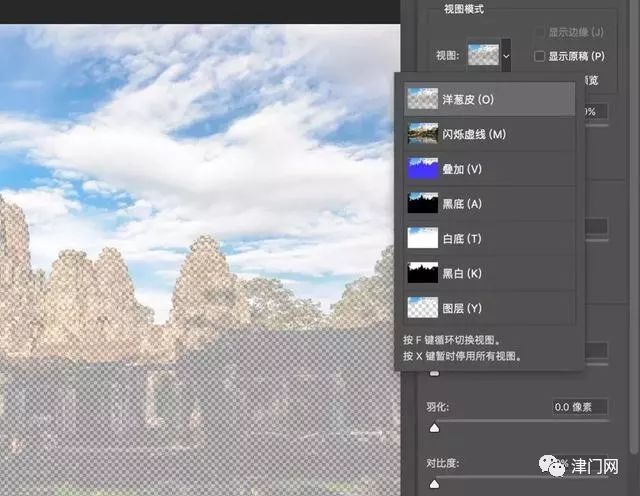Screen dimensions: 640x496
Task: Click the slider handle above 羽化
Action: [x=435, y=372]
